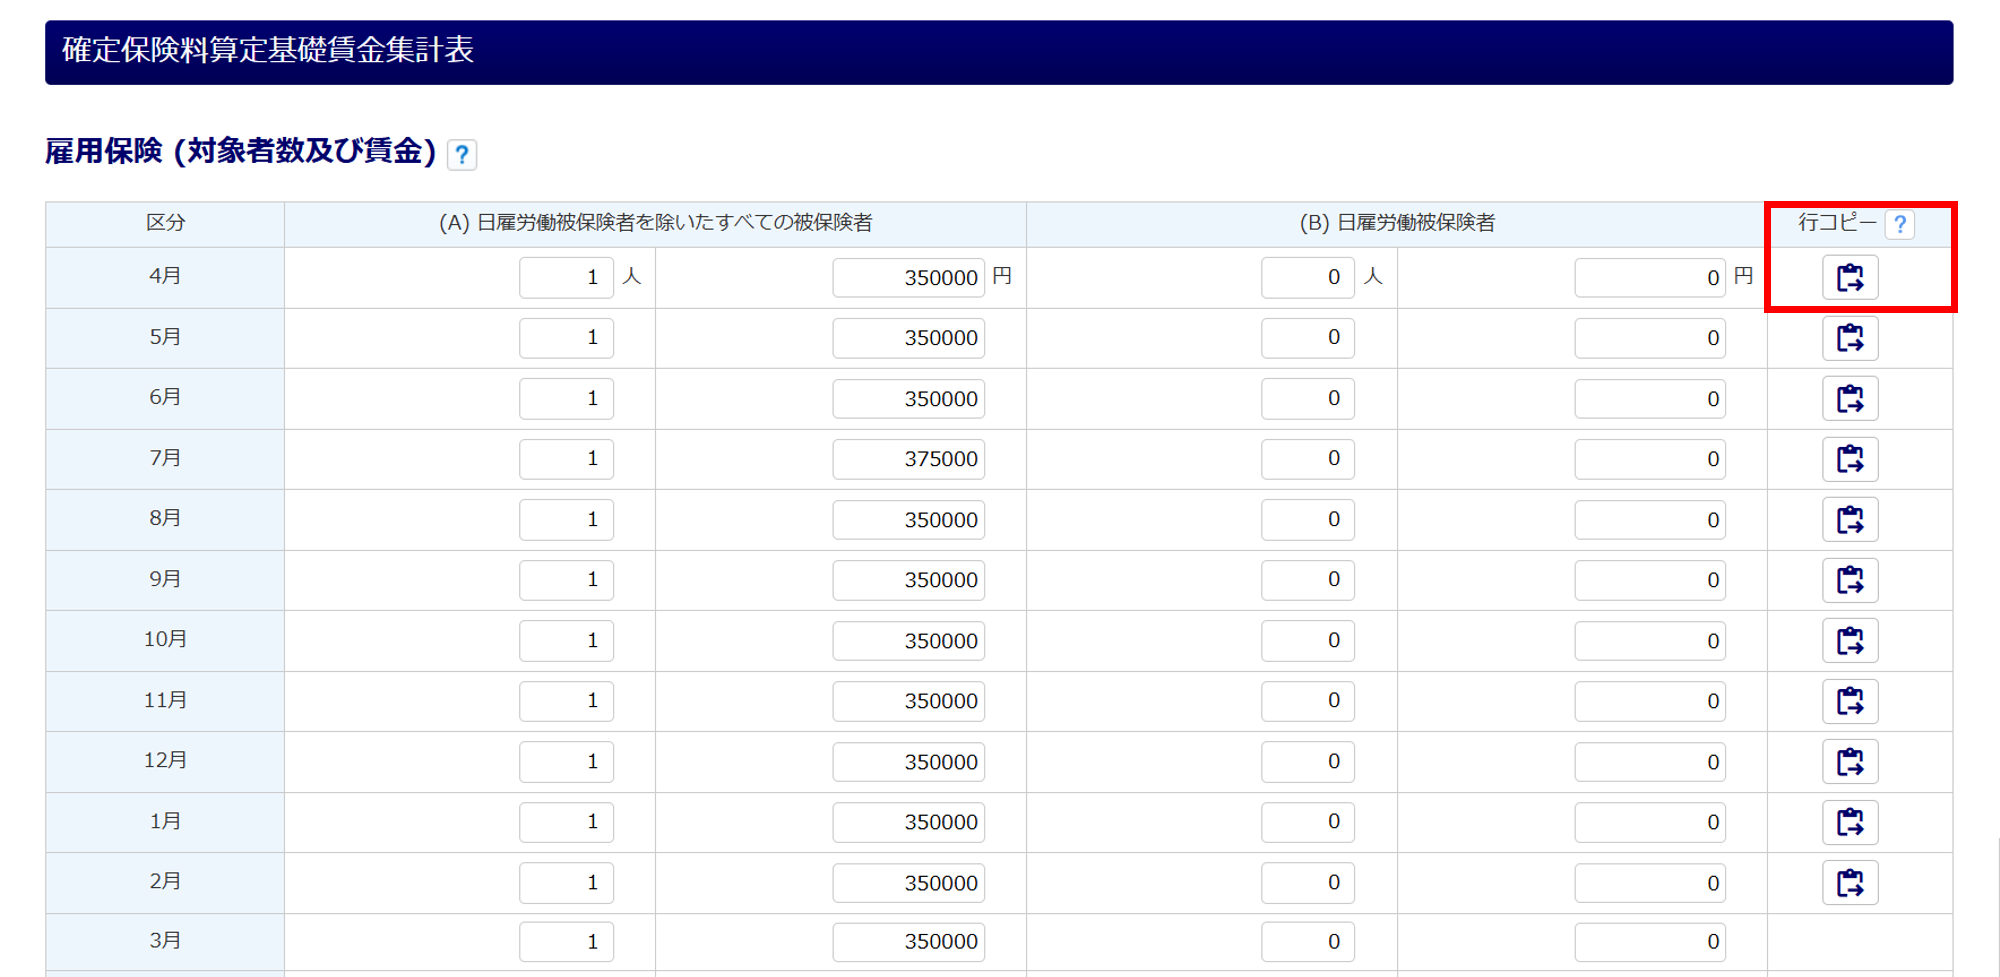Focus 12月 wage field (A)
The height and width of the screenshot is (977, 2000).
908,761
